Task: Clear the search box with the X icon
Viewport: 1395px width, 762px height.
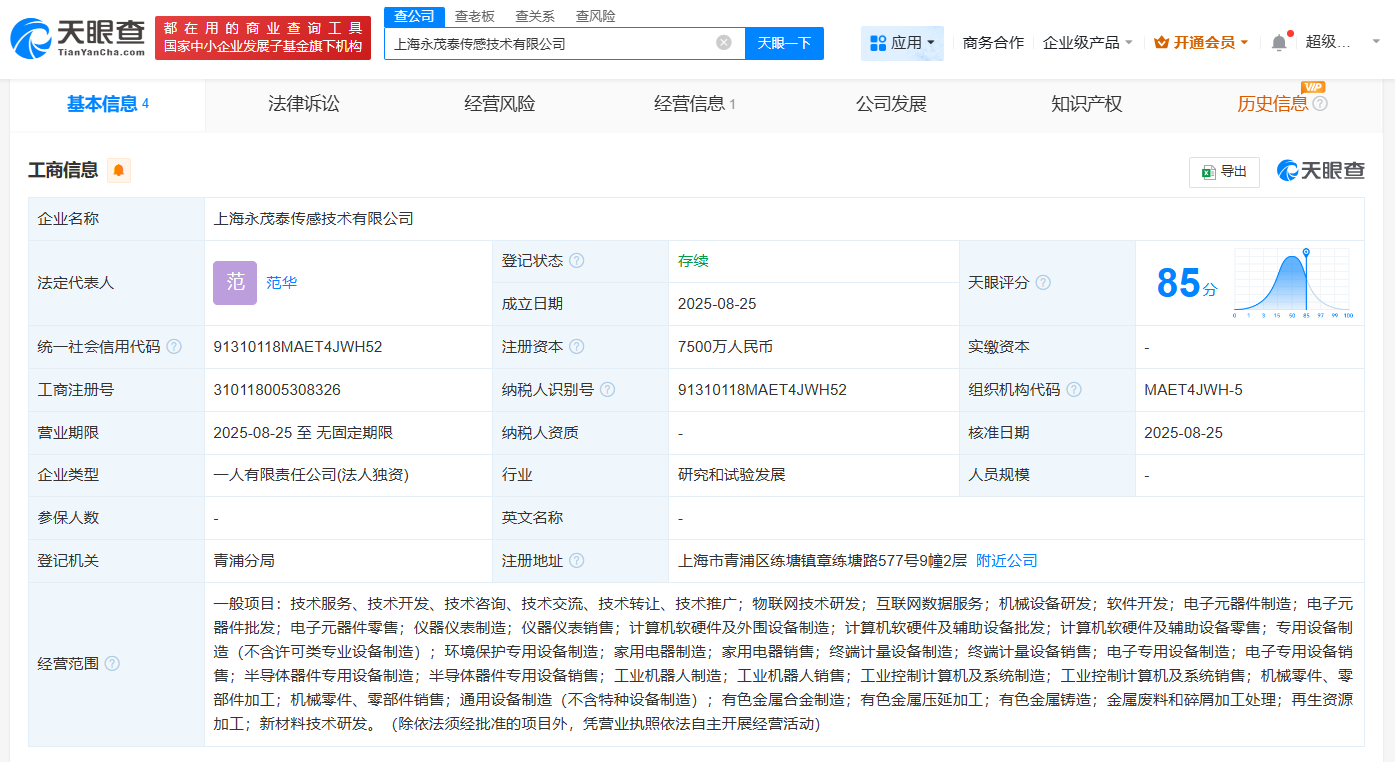Action: [724, 43]
